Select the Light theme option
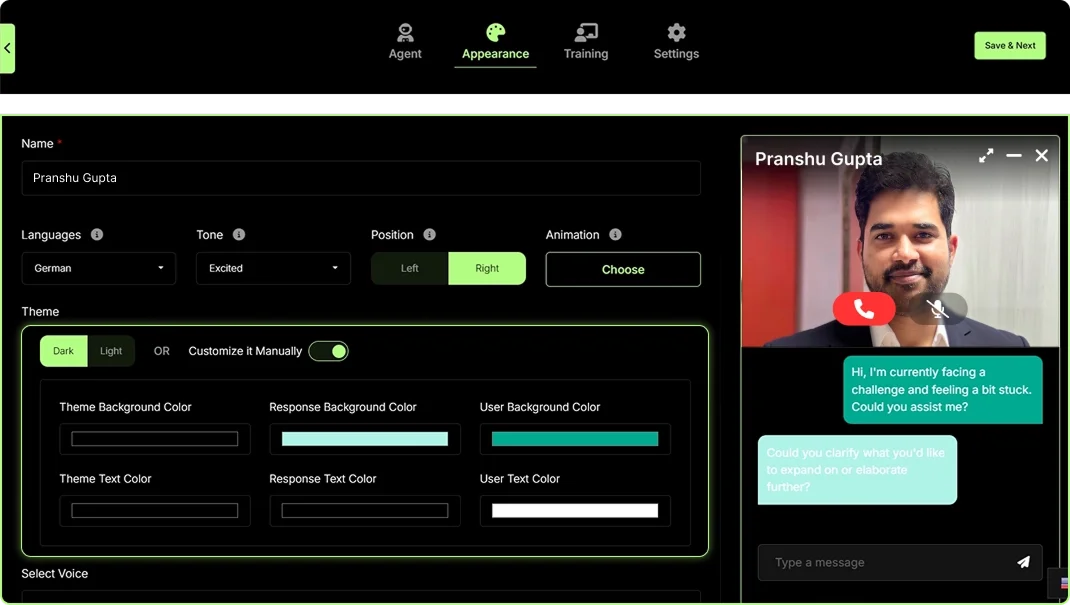Screen dimensions: 1070x605 (x=111, y=351)
